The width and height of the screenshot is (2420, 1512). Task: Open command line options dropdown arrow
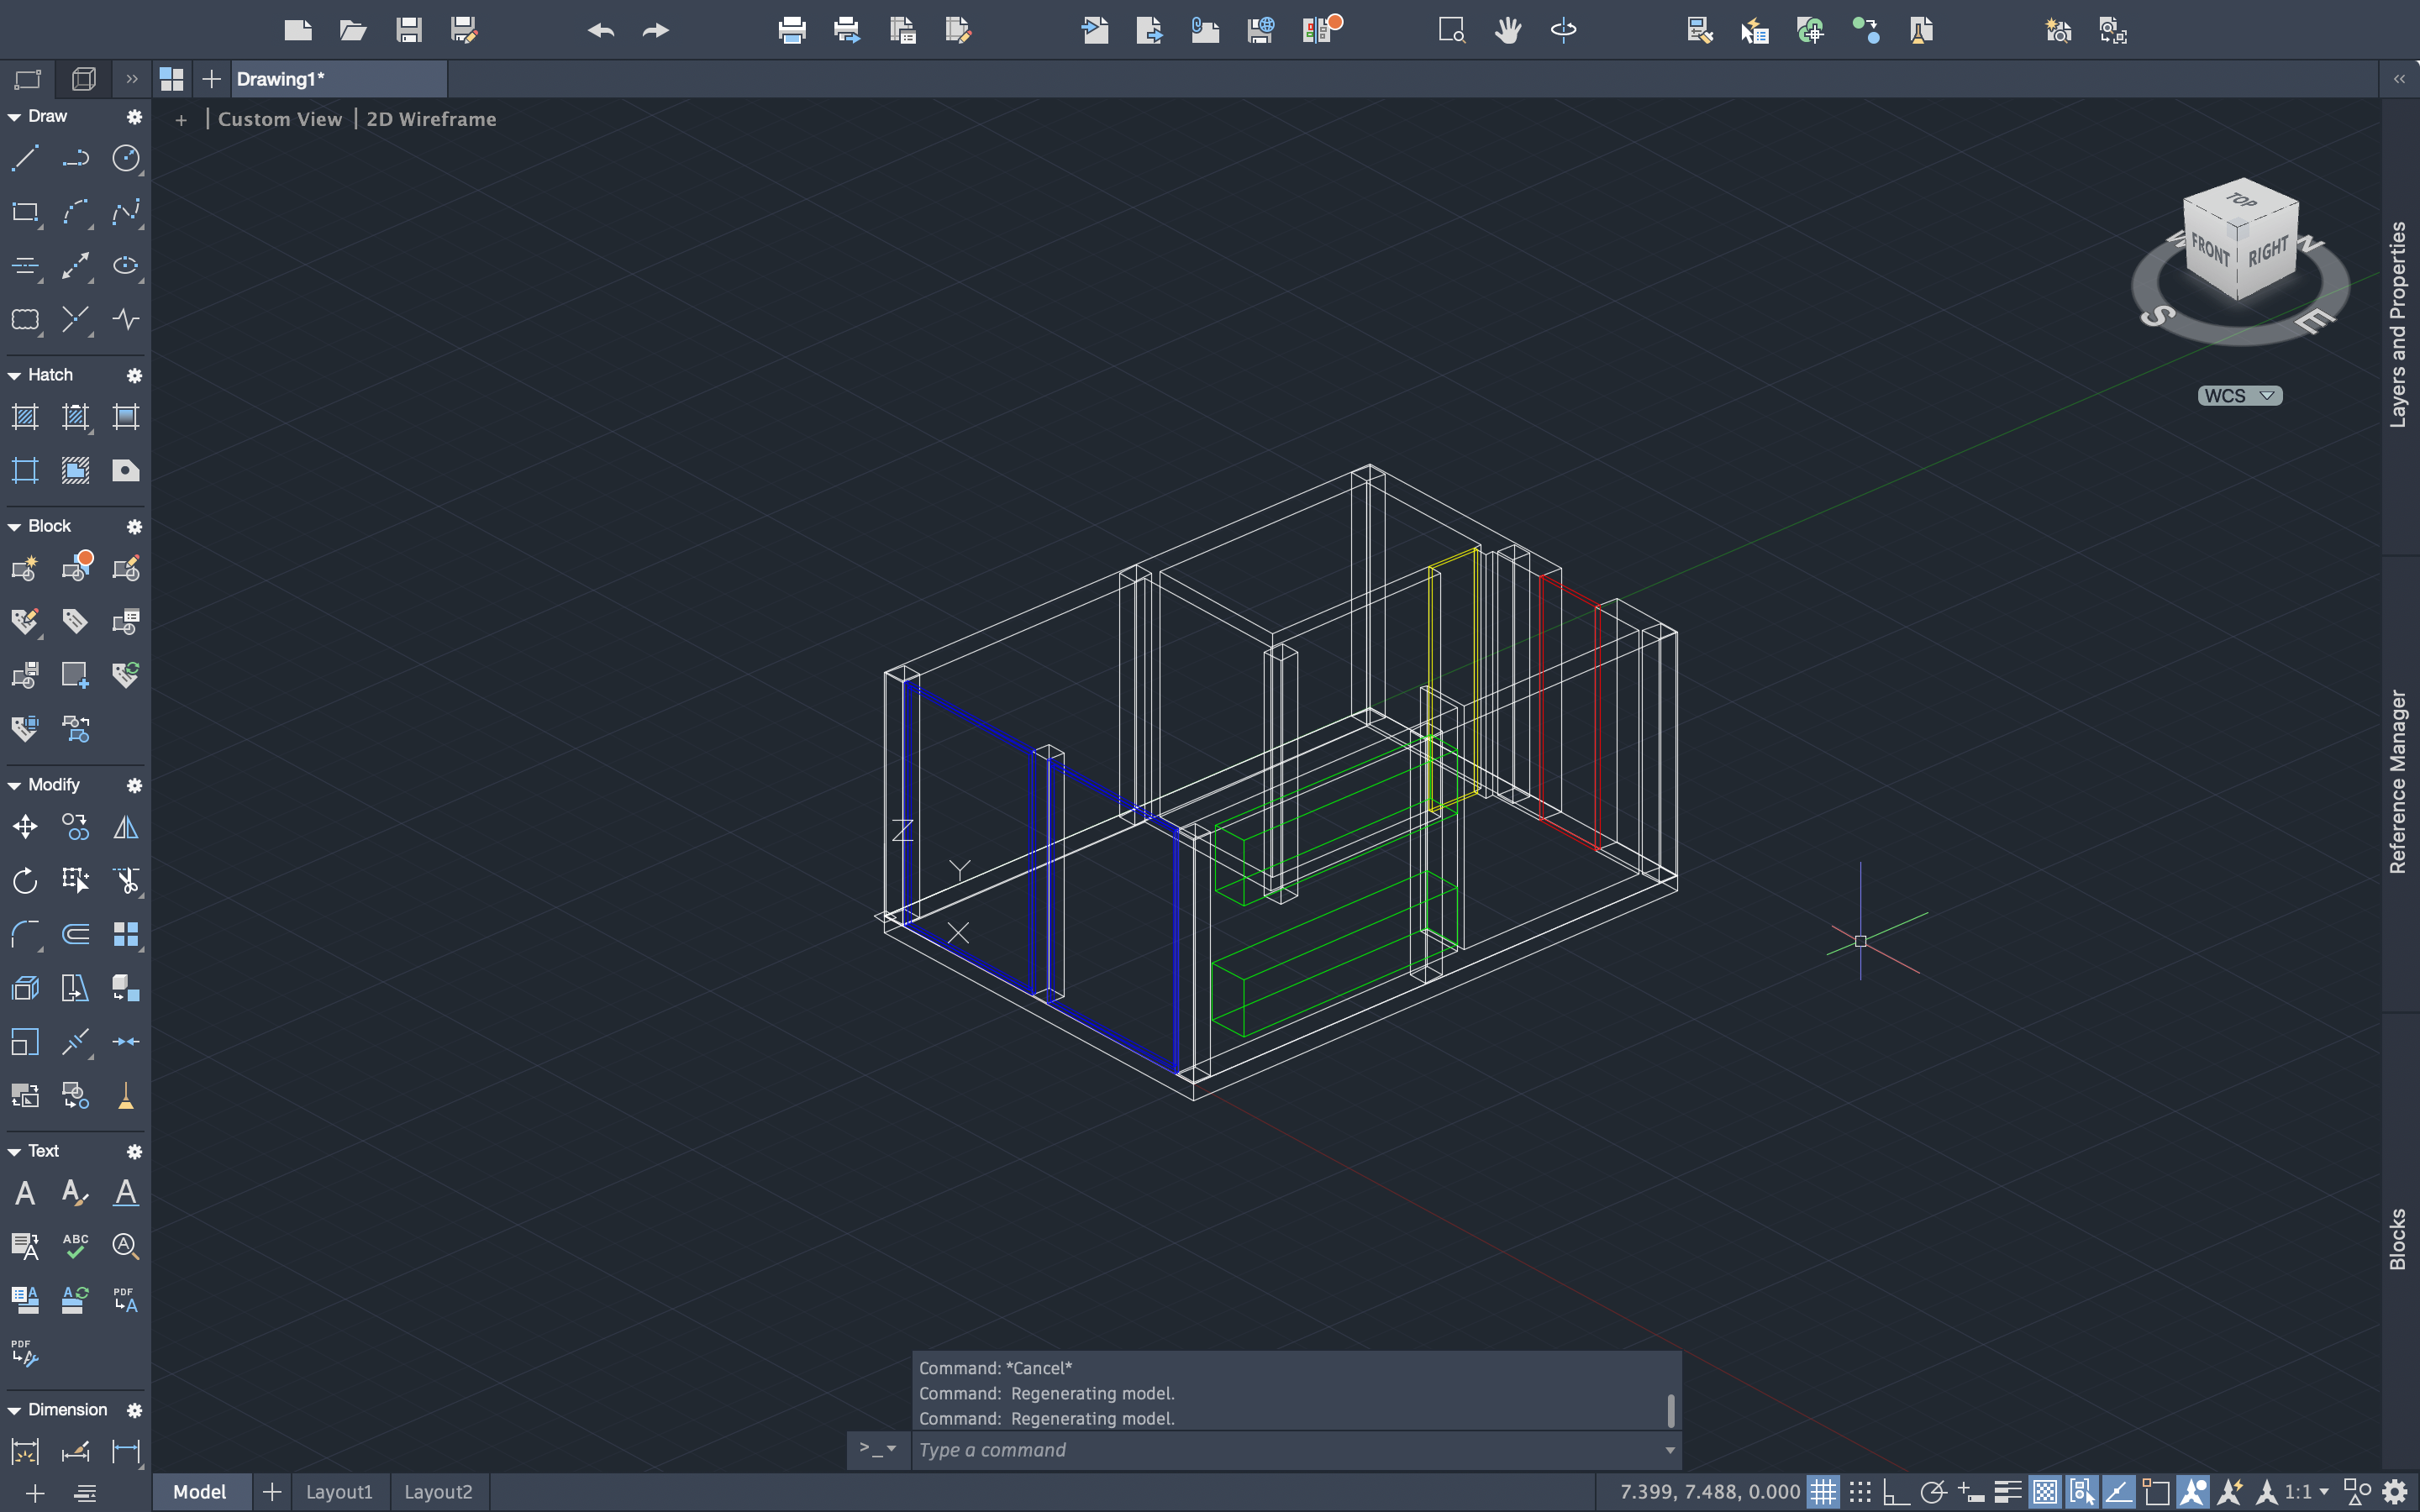[878, 1448]
